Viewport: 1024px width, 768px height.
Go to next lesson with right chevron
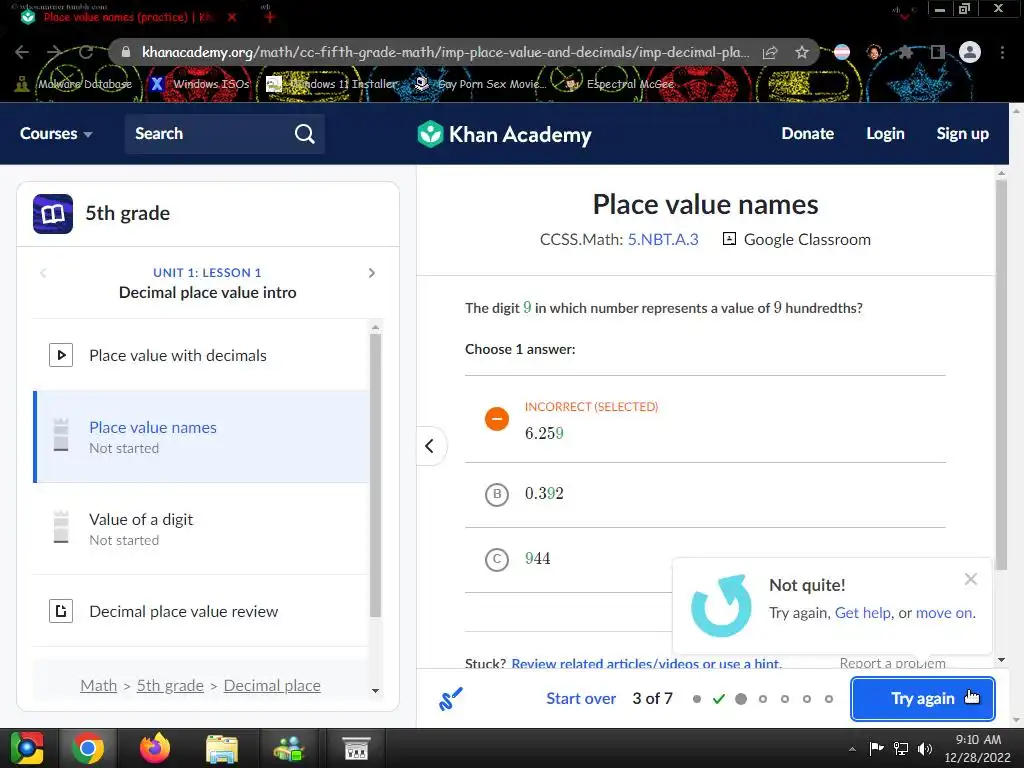tap(372, 273)
